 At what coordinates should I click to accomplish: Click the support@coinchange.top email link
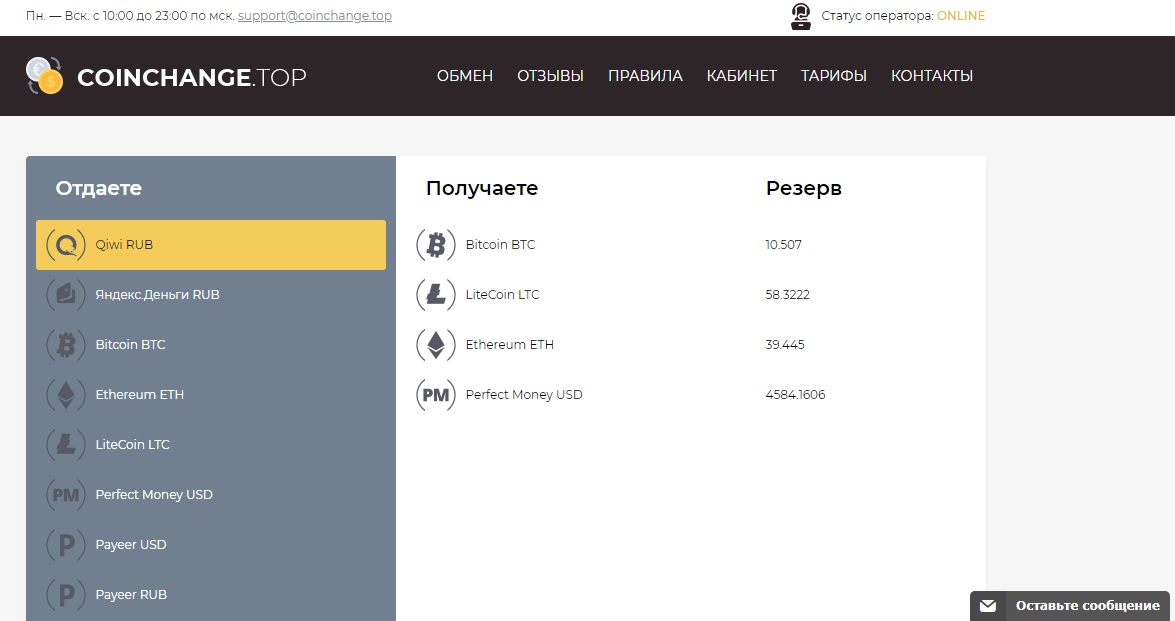(x=314, y=16)
